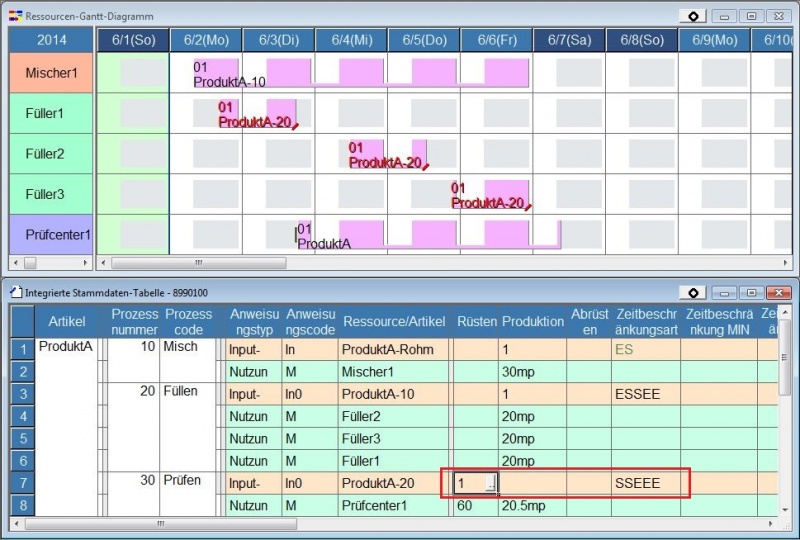Open the Ressourcen-Gantt-Diagramm window system icon

coord(14,16)
